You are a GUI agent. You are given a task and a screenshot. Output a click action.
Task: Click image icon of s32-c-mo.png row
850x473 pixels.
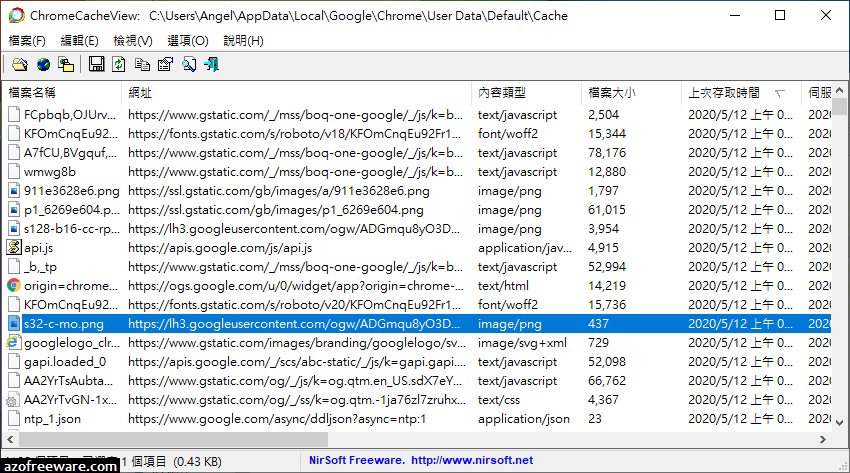14,323
